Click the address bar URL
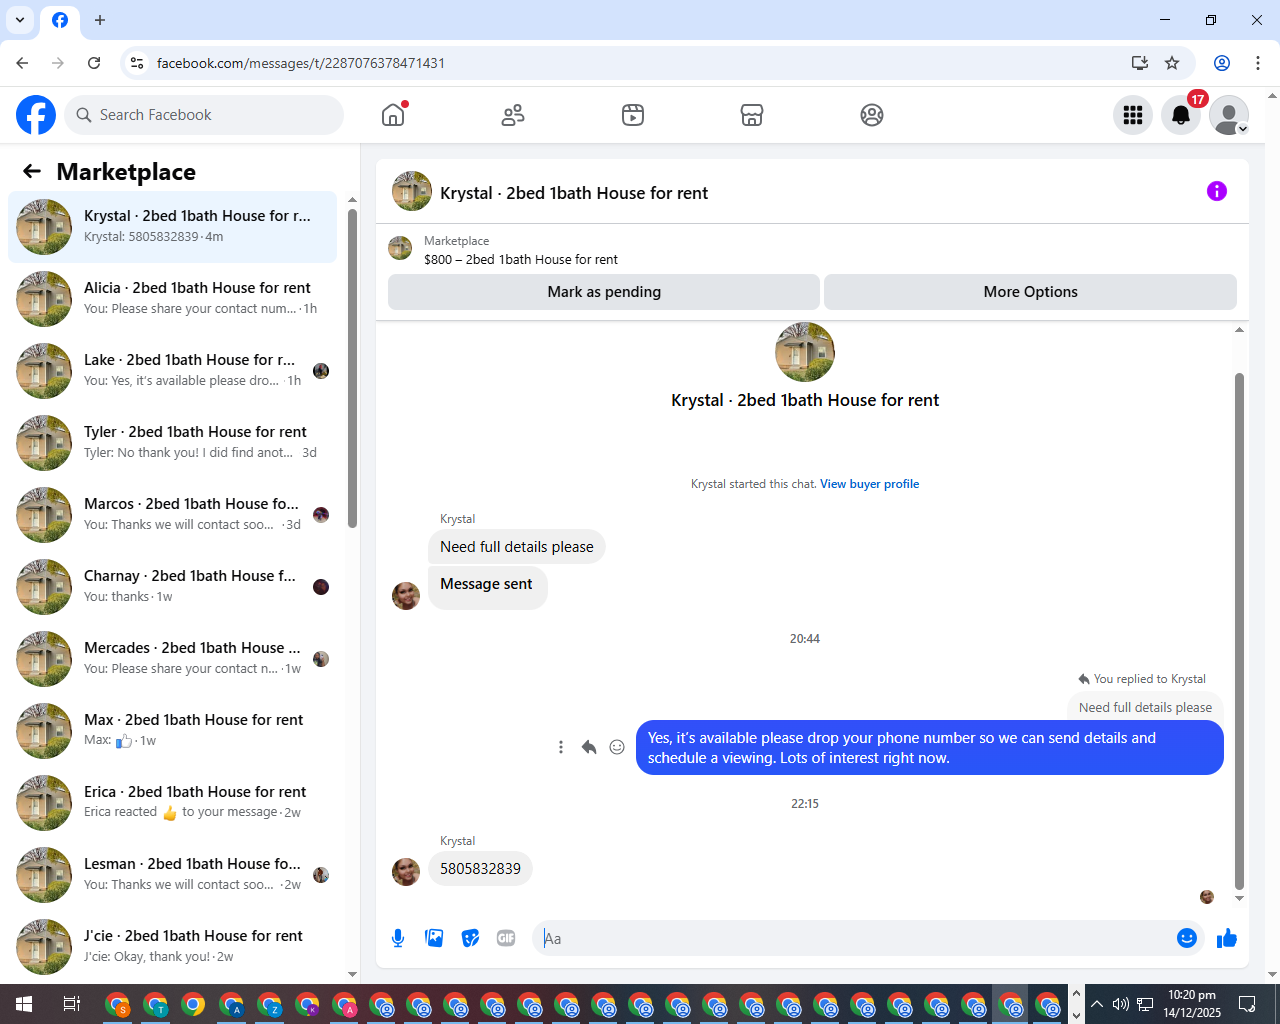Image resolution: width=1280 pixels, height=1024 pixels. pyautogui.click(x=301, y=63)
